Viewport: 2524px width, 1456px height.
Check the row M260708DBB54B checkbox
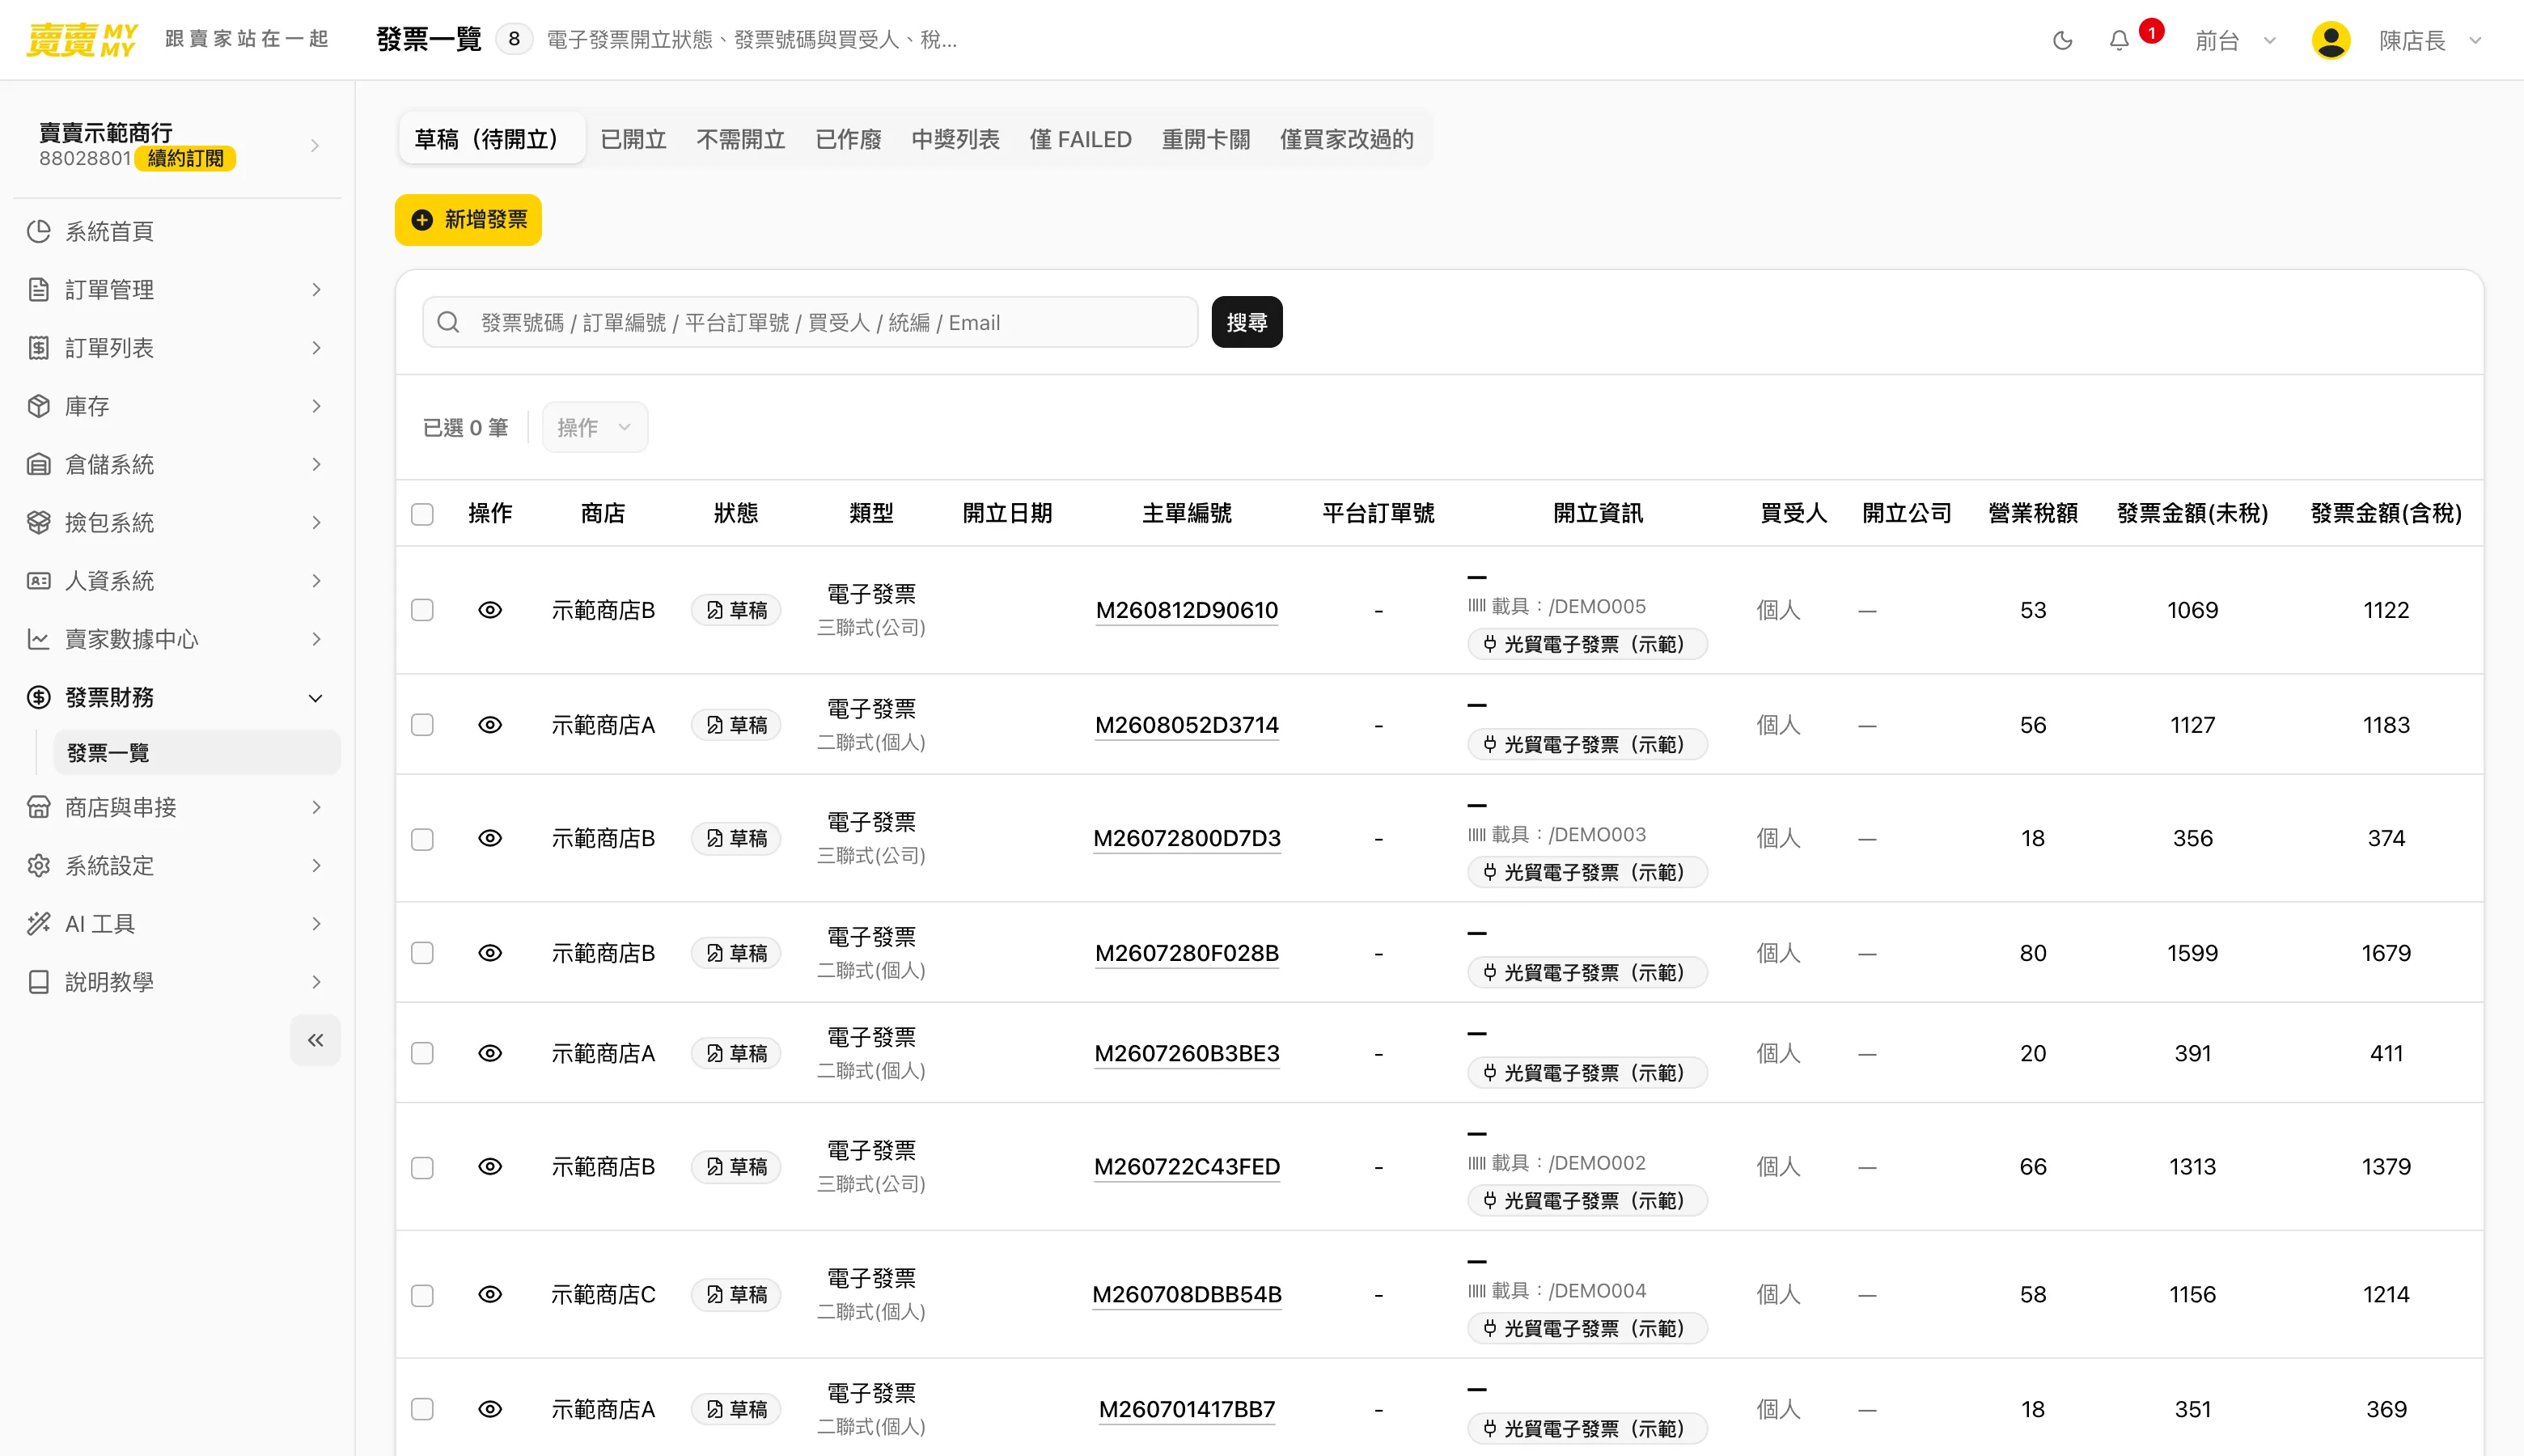tap(422, 1295)
